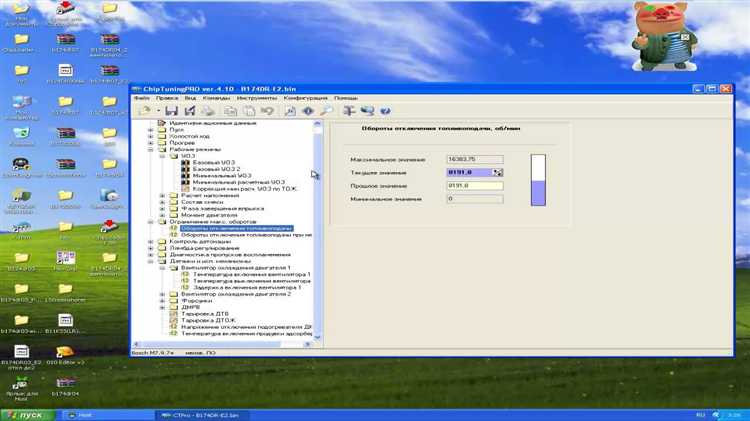
Task: Click the vertical blue value gauge
Action: pos(538,180)
